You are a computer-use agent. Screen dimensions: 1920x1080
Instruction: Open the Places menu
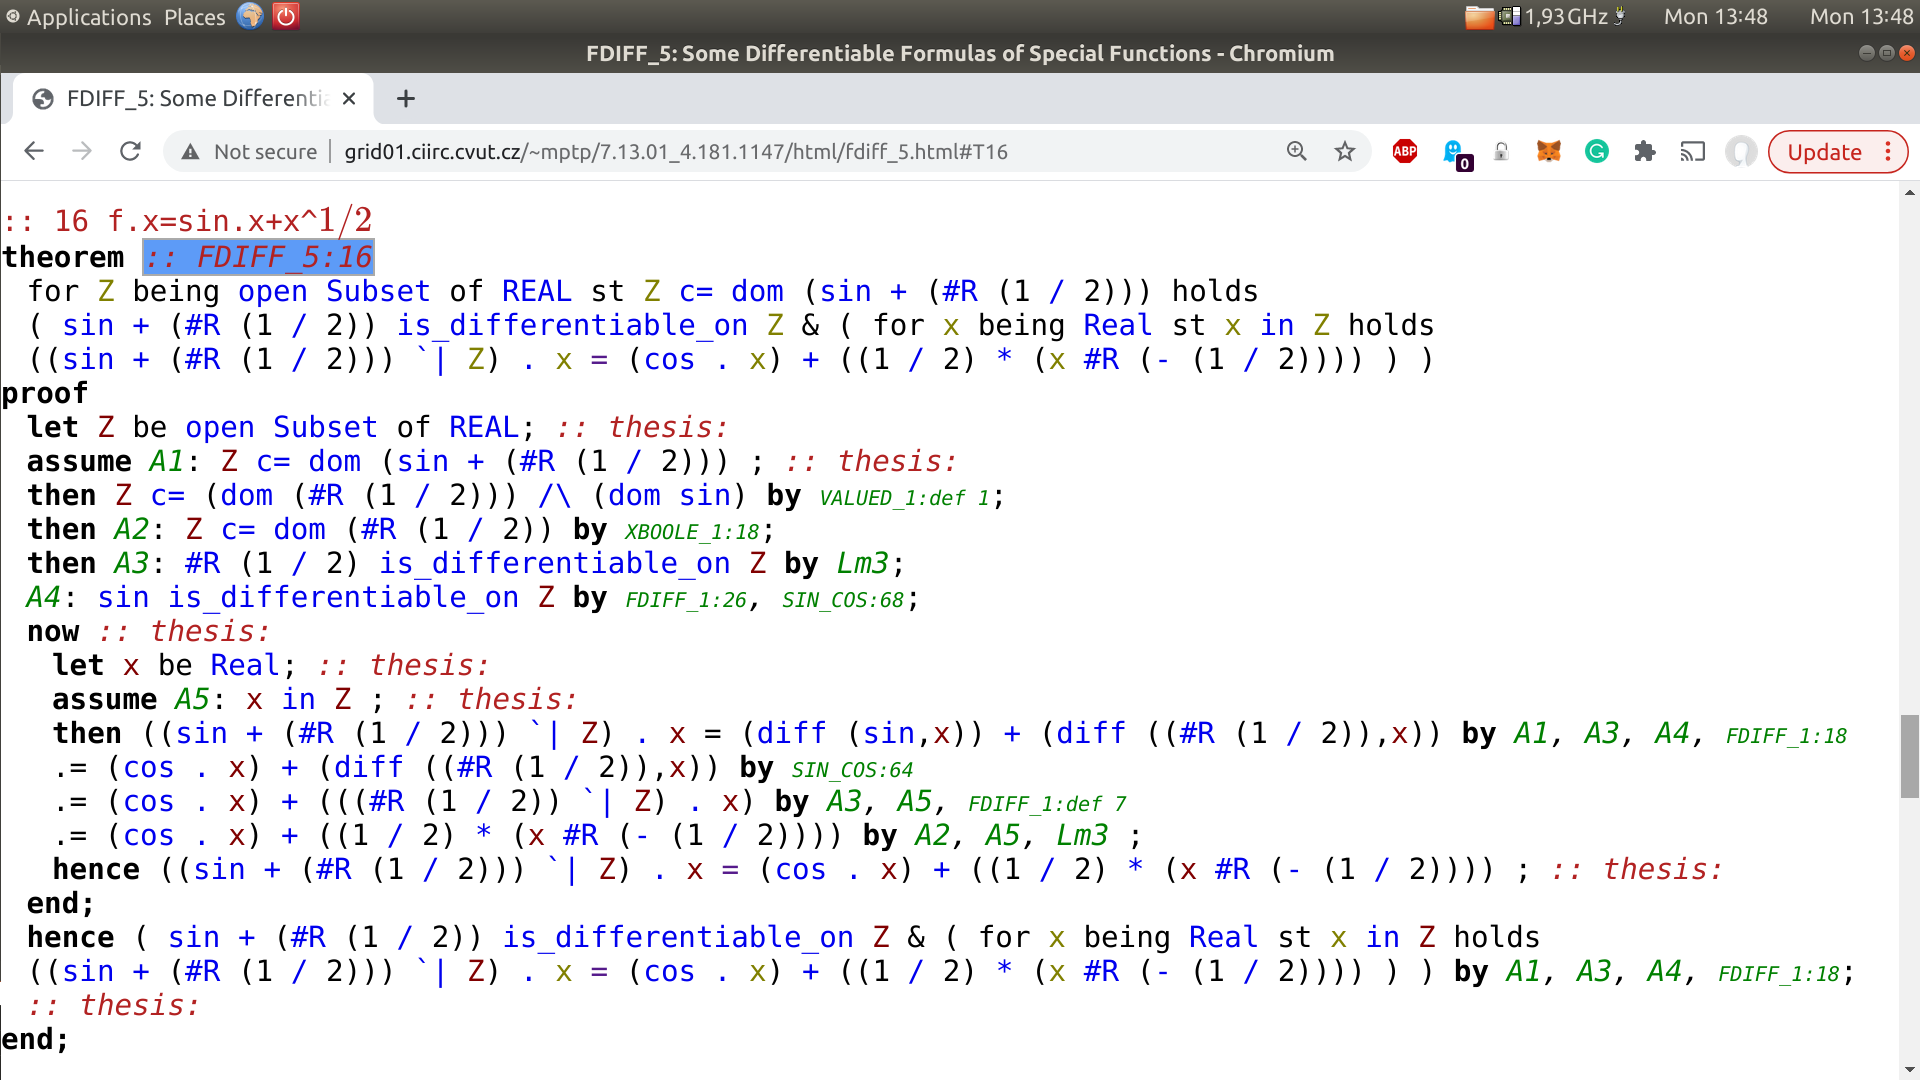[x=195, y=17]
